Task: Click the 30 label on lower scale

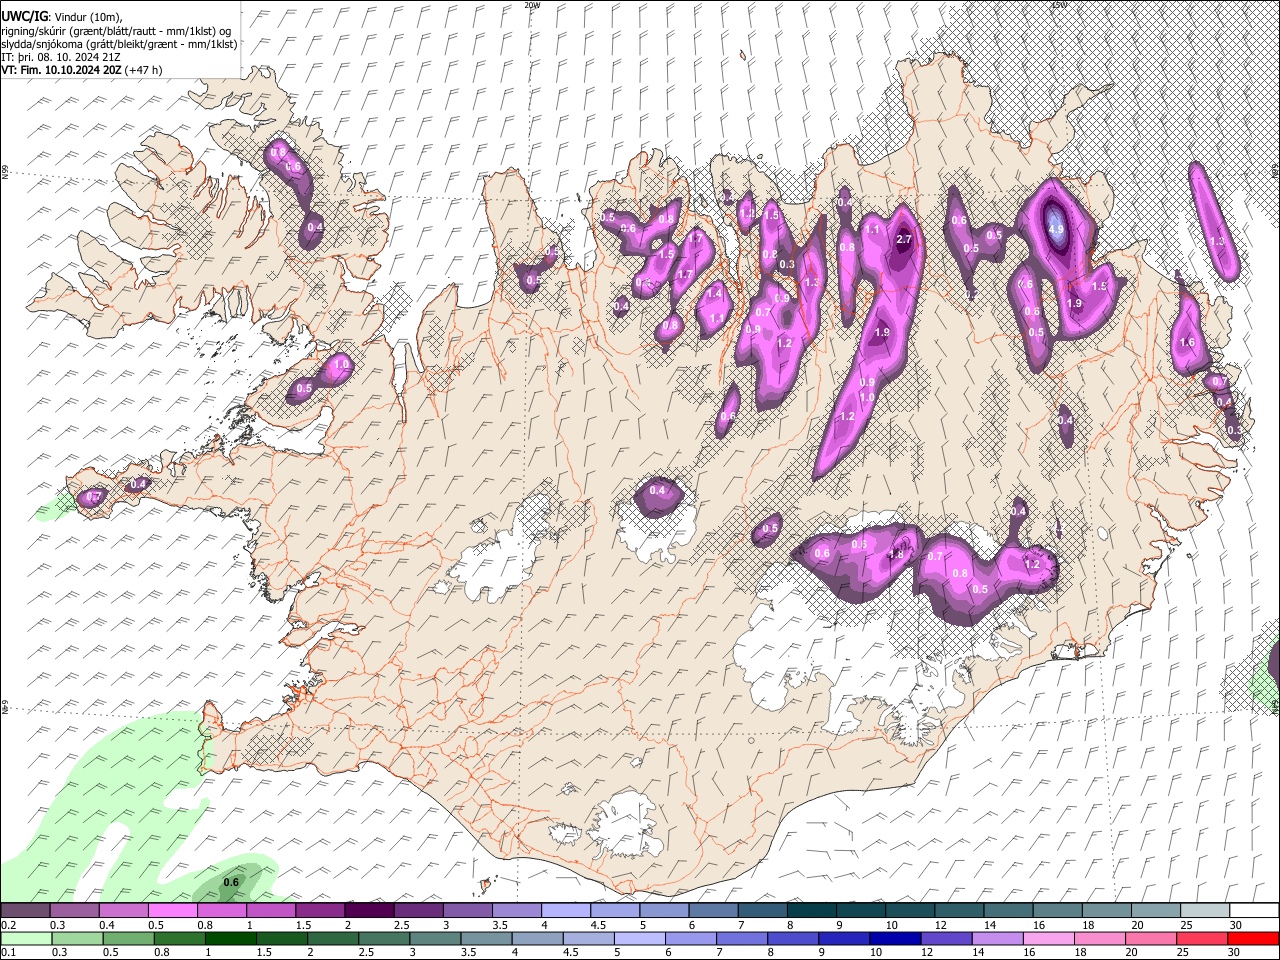Action: [x=1236, y=952]
